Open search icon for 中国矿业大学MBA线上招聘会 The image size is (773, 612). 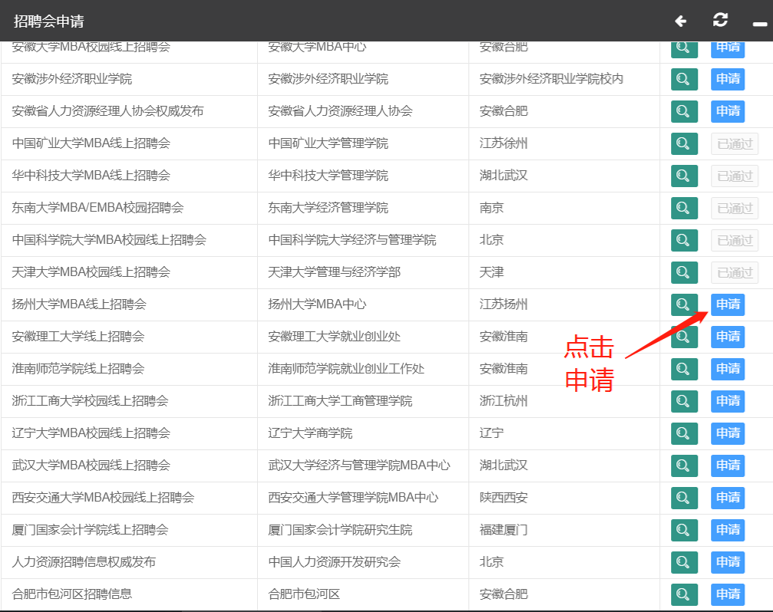[x=684, y=144]
